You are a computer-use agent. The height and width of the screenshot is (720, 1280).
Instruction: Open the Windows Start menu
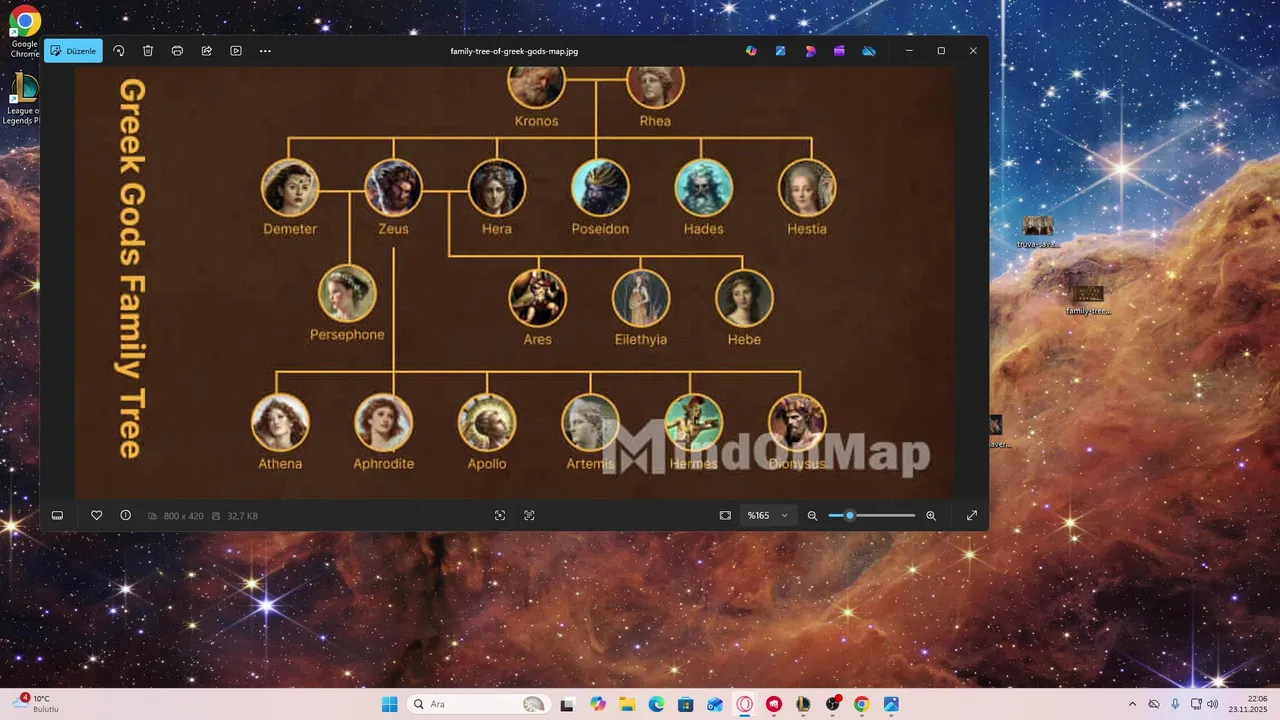click(389, 704)
